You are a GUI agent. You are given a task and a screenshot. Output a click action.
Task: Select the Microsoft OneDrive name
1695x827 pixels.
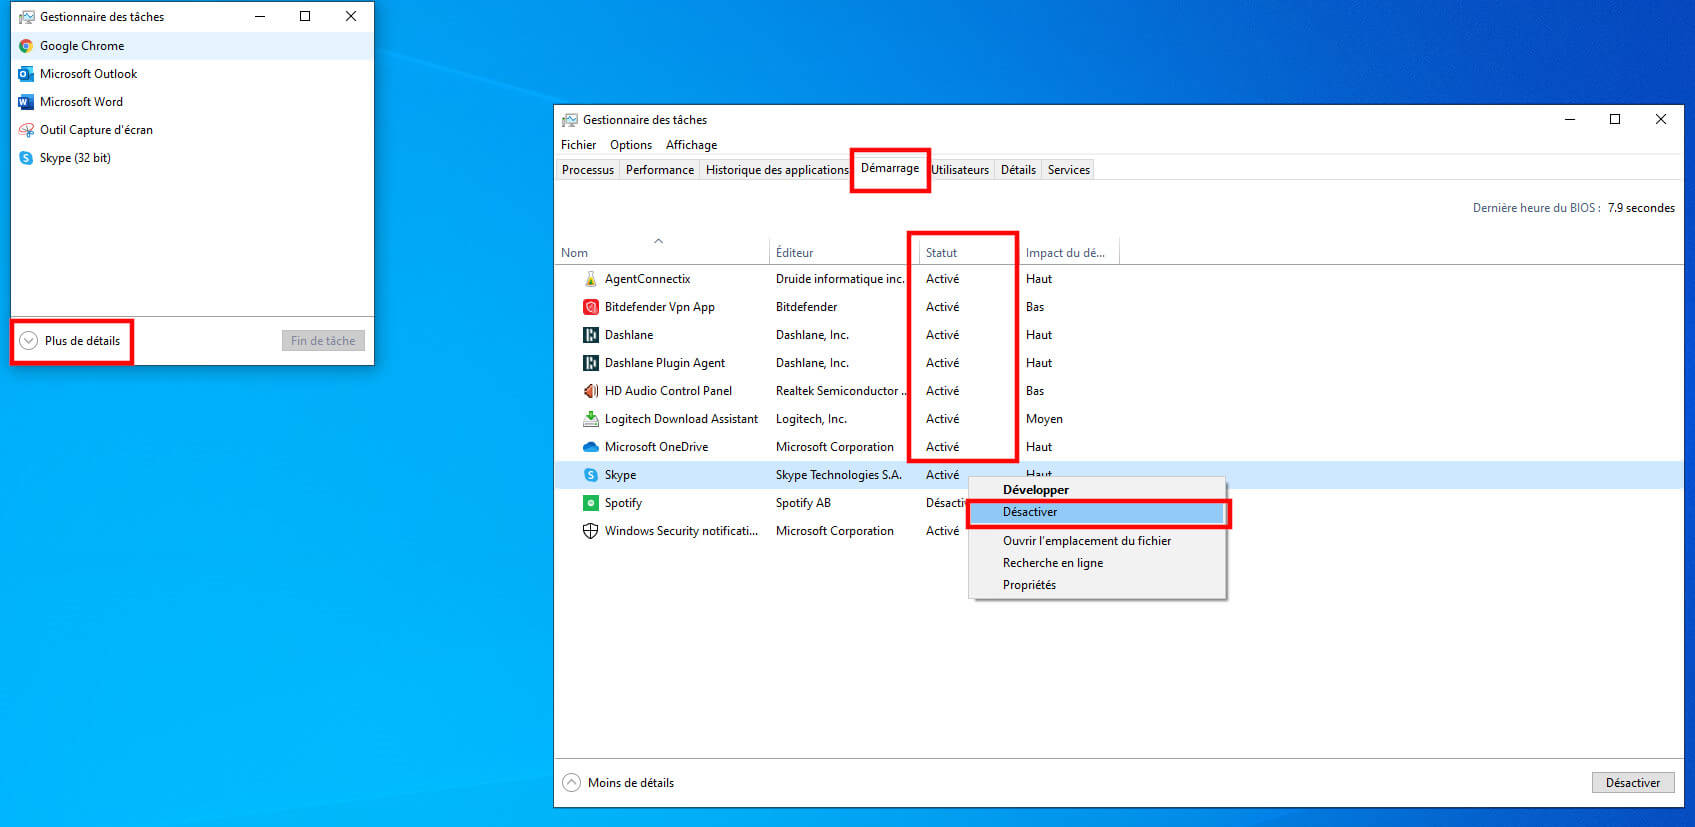point(656,447)
